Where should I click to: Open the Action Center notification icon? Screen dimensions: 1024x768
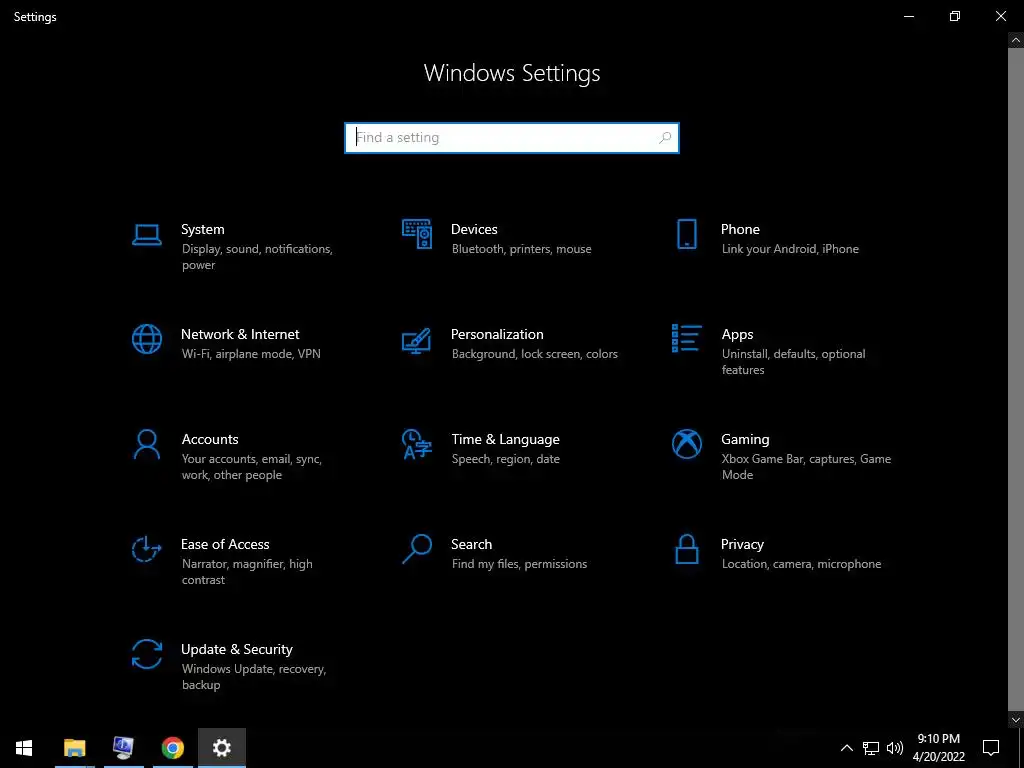coord(991,748)
